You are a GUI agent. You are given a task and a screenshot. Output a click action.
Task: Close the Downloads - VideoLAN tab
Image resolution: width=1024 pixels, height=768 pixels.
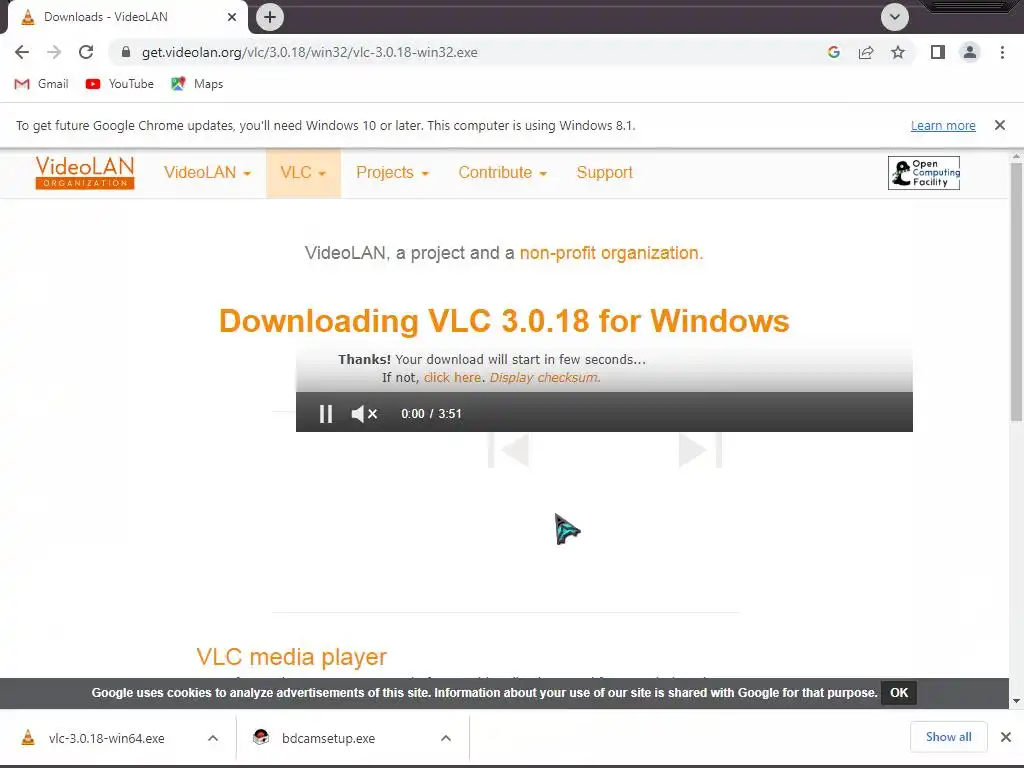[x=232, y=17]
